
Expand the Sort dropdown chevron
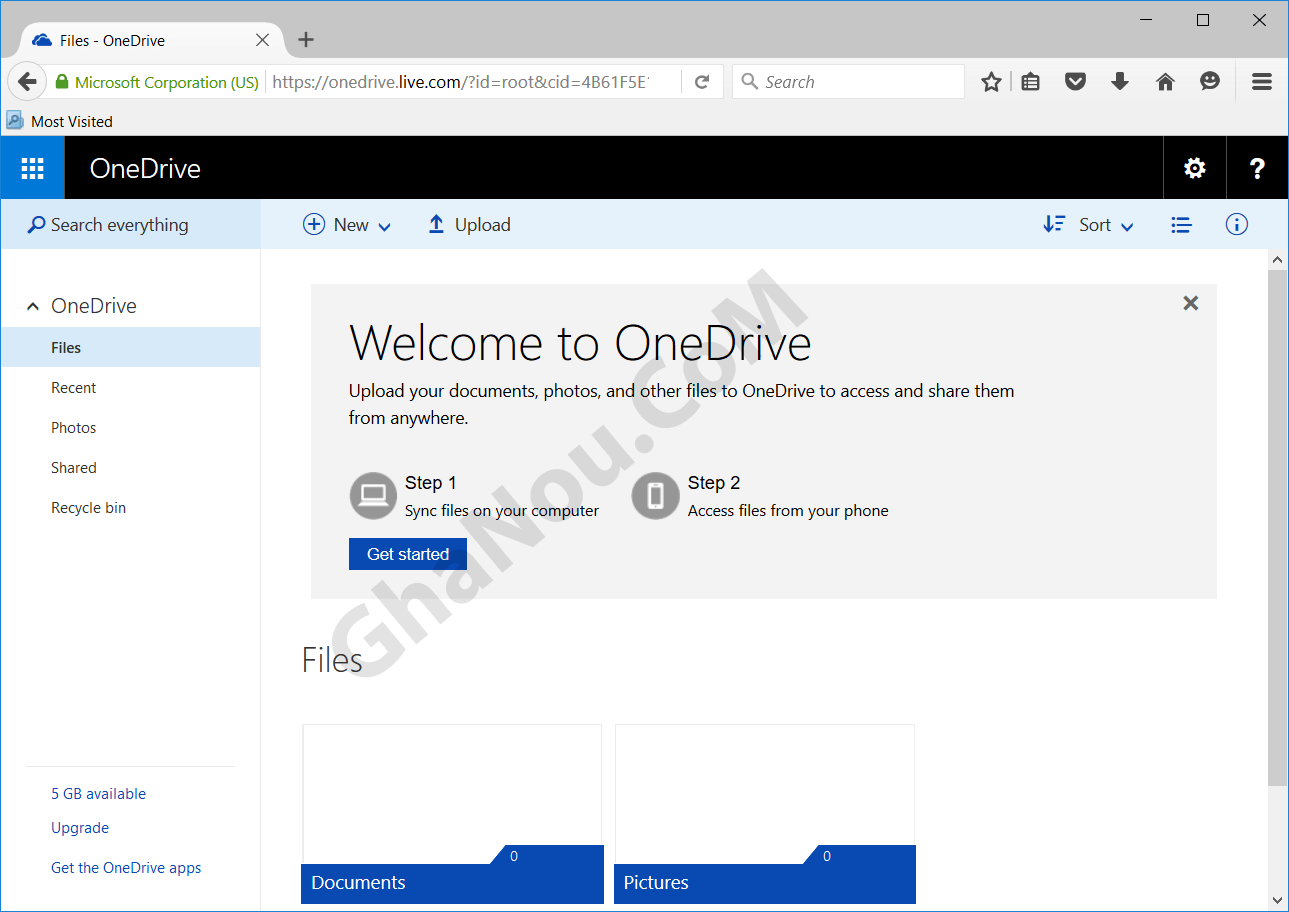tap(1127, 227)
